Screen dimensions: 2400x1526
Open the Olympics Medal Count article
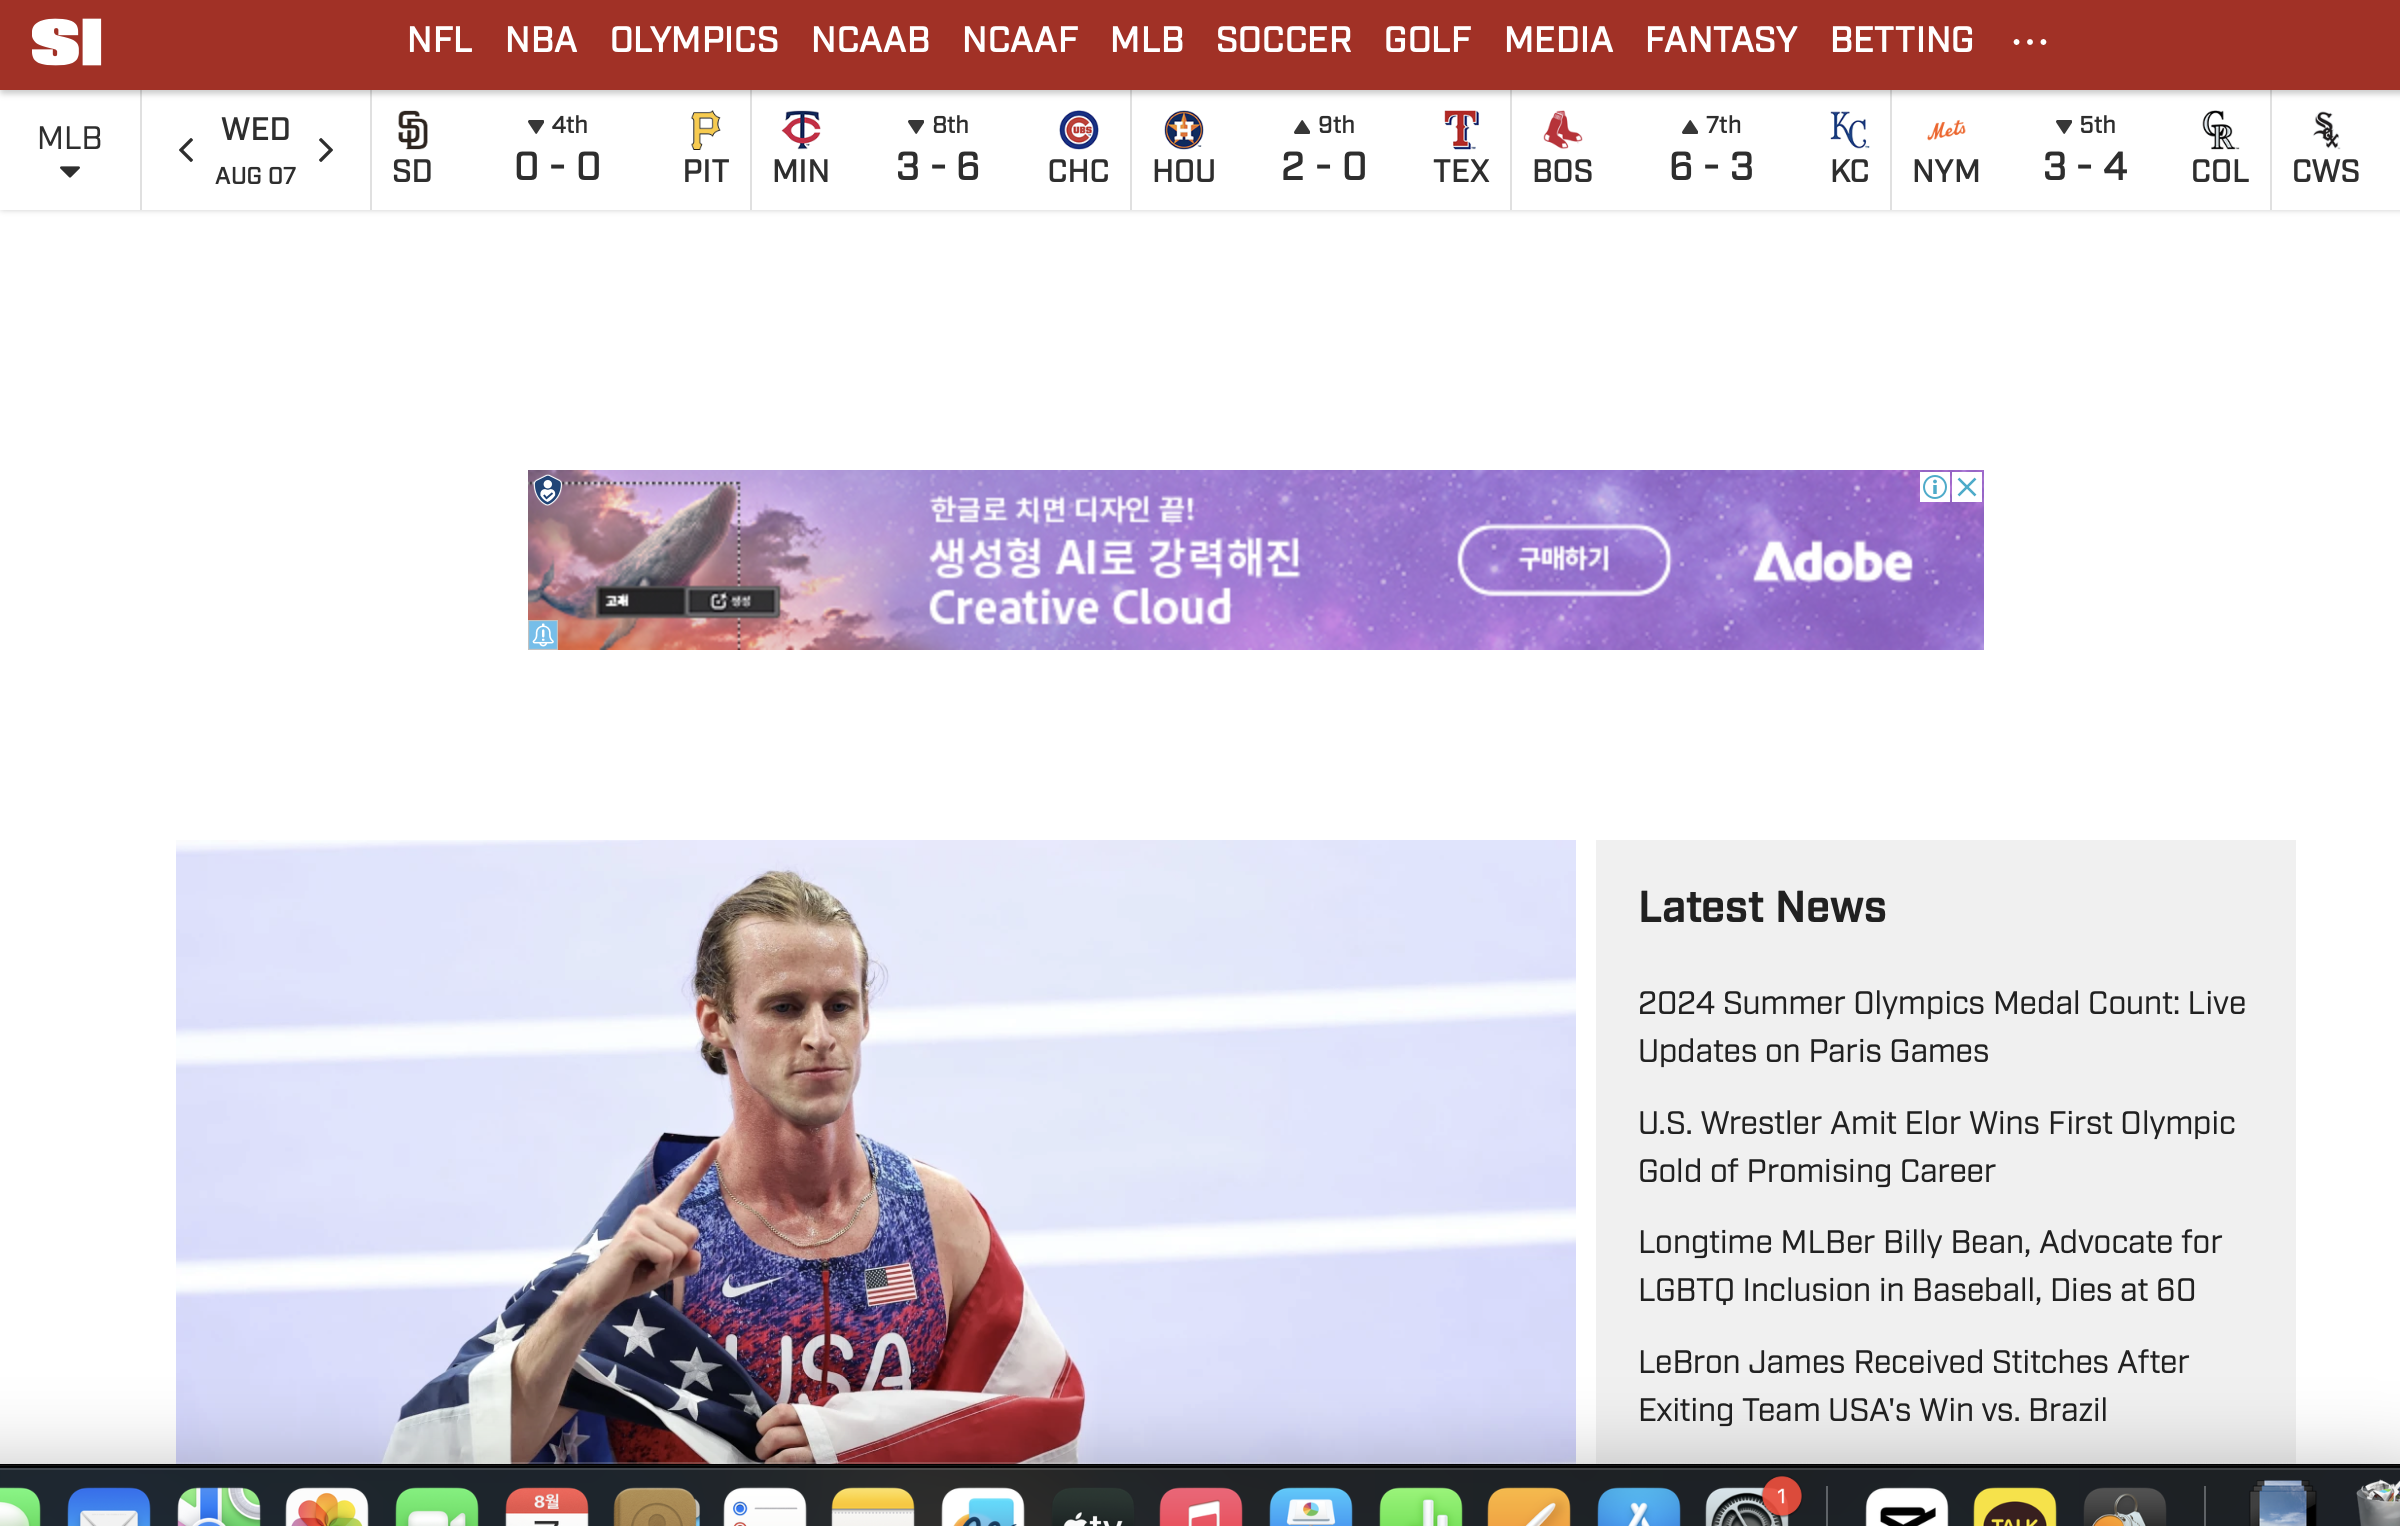pyautogui.click(x=1941, y=1026)
